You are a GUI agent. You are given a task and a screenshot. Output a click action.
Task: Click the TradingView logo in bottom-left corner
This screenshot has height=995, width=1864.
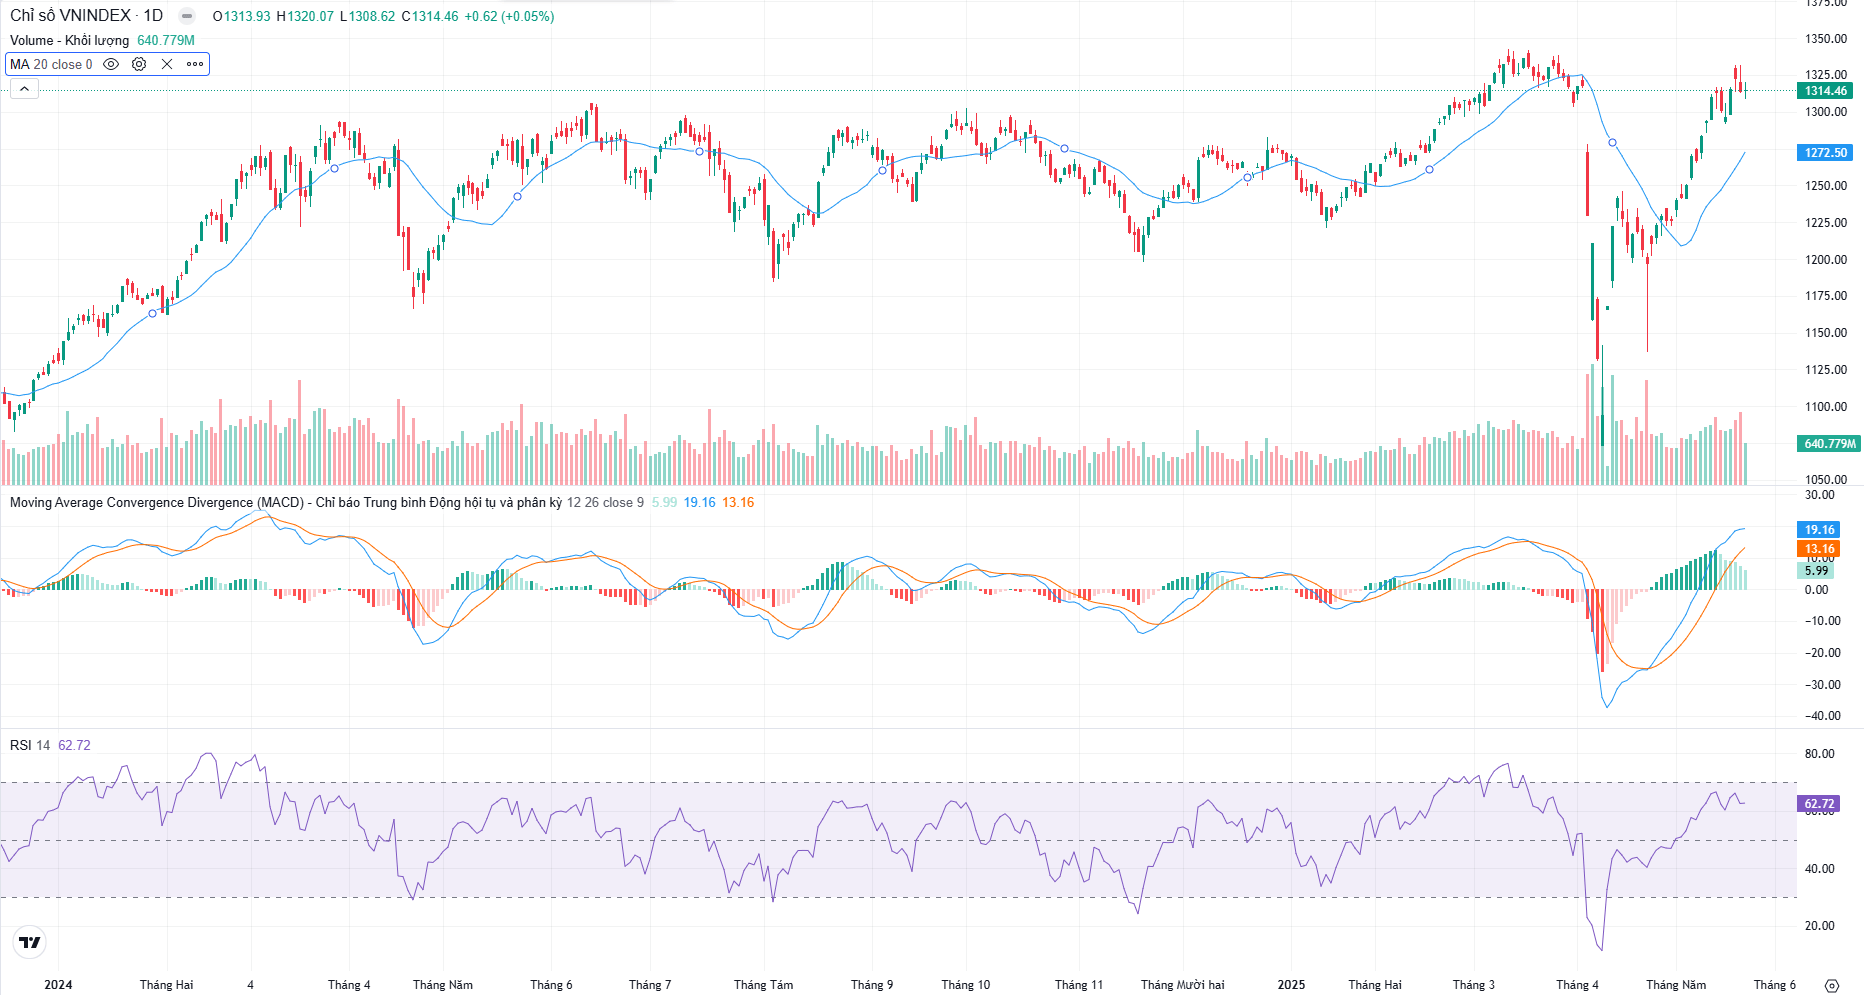(x=30, y=942)
